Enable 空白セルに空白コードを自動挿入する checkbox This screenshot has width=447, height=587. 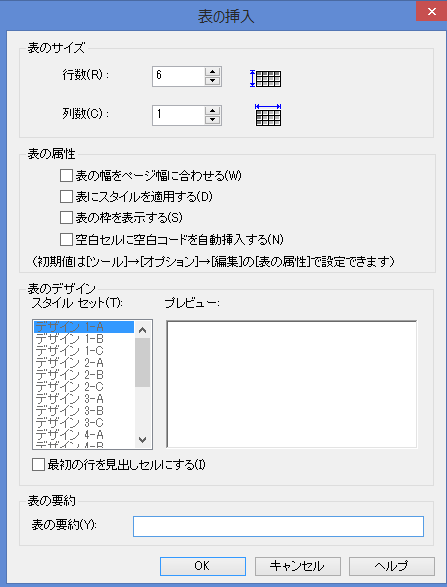coord(66,239)
